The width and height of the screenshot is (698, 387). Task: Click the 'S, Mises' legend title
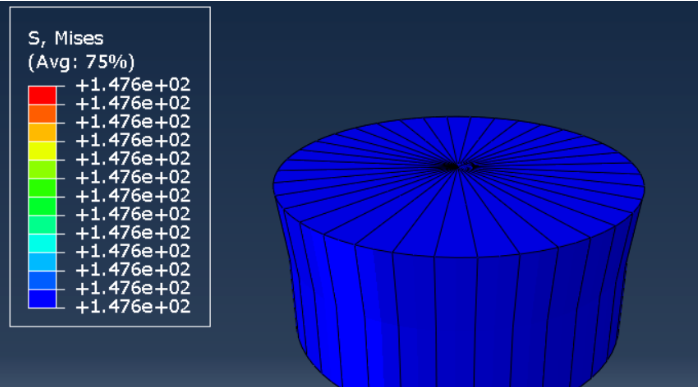(x=65, y=38)
